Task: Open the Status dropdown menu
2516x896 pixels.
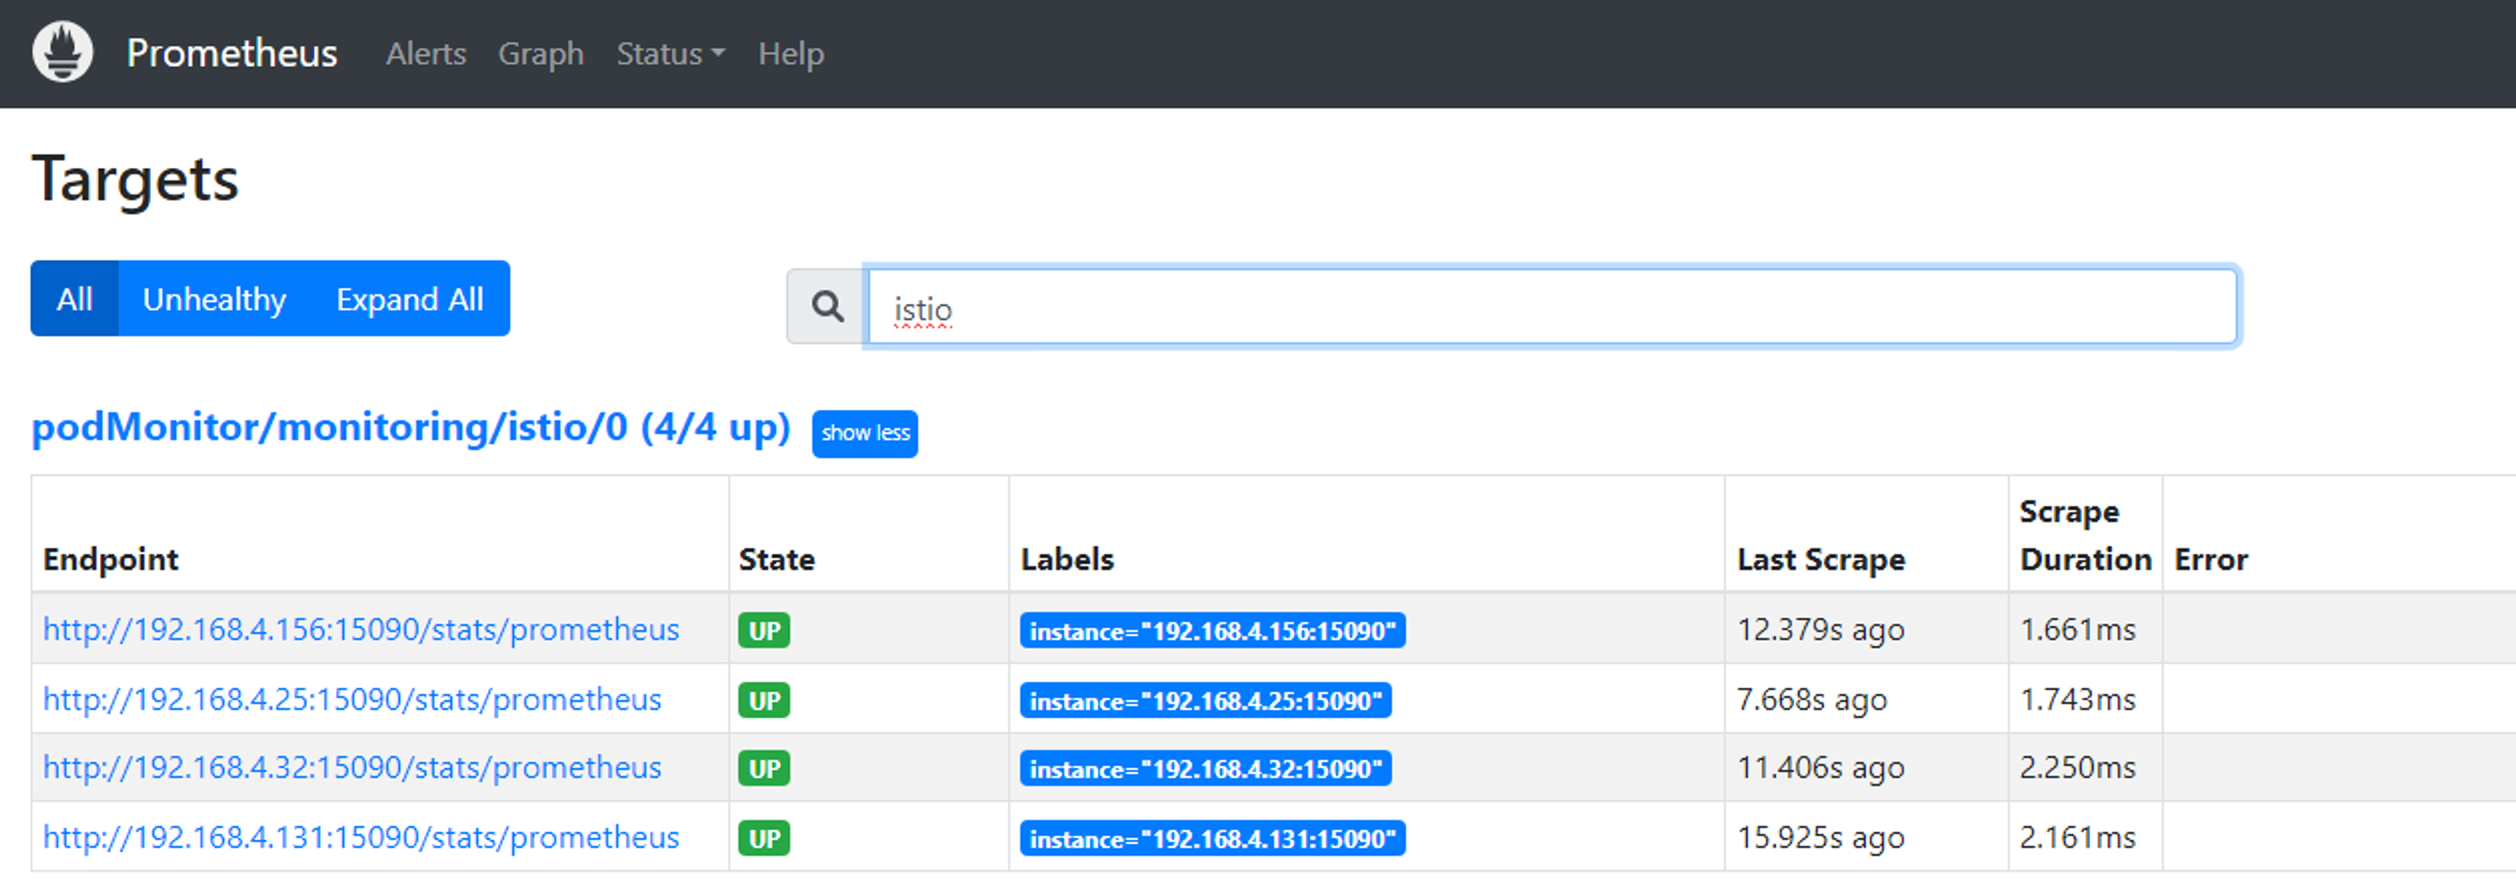Action: (x=670, y=54)
